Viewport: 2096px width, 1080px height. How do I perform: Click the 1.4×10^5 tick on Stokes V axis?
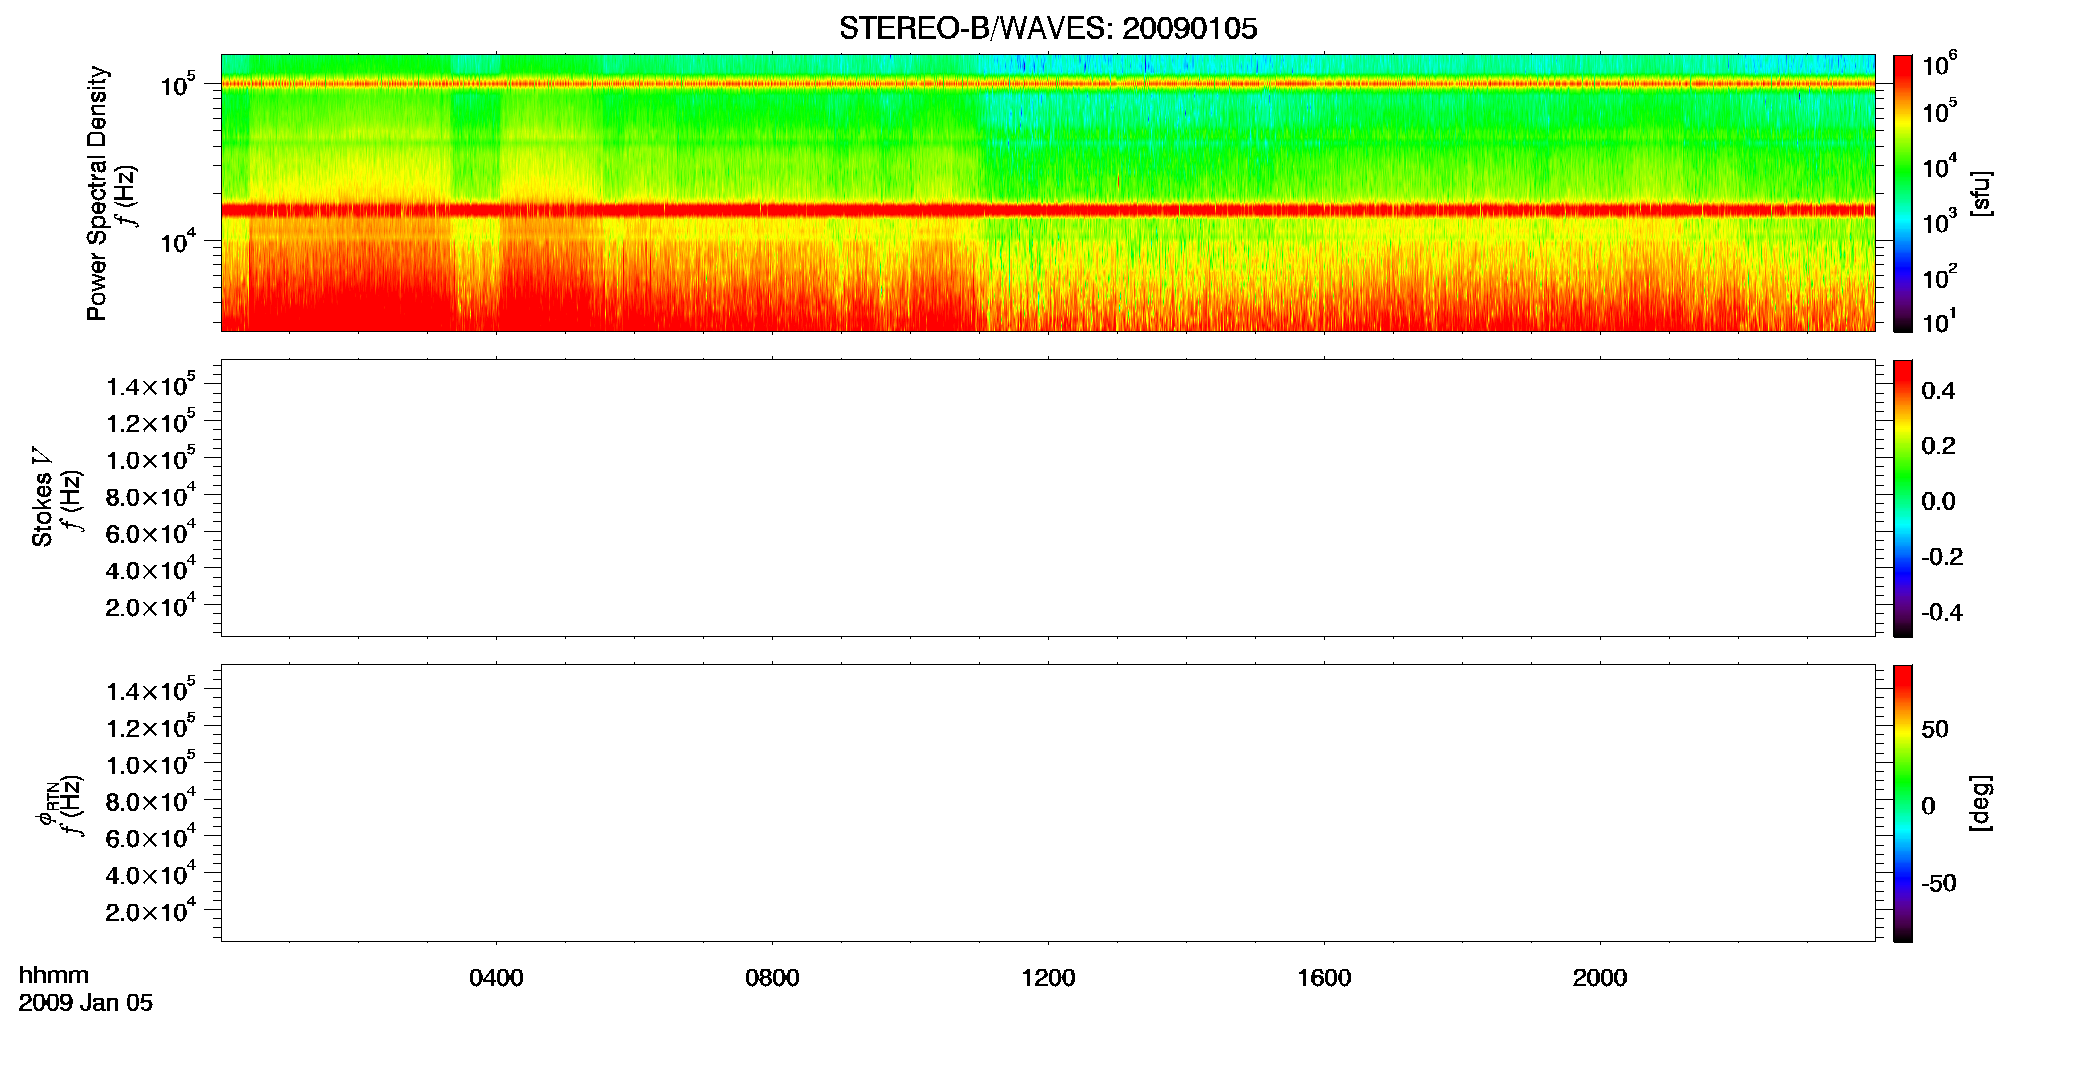(x=151, y=385)
